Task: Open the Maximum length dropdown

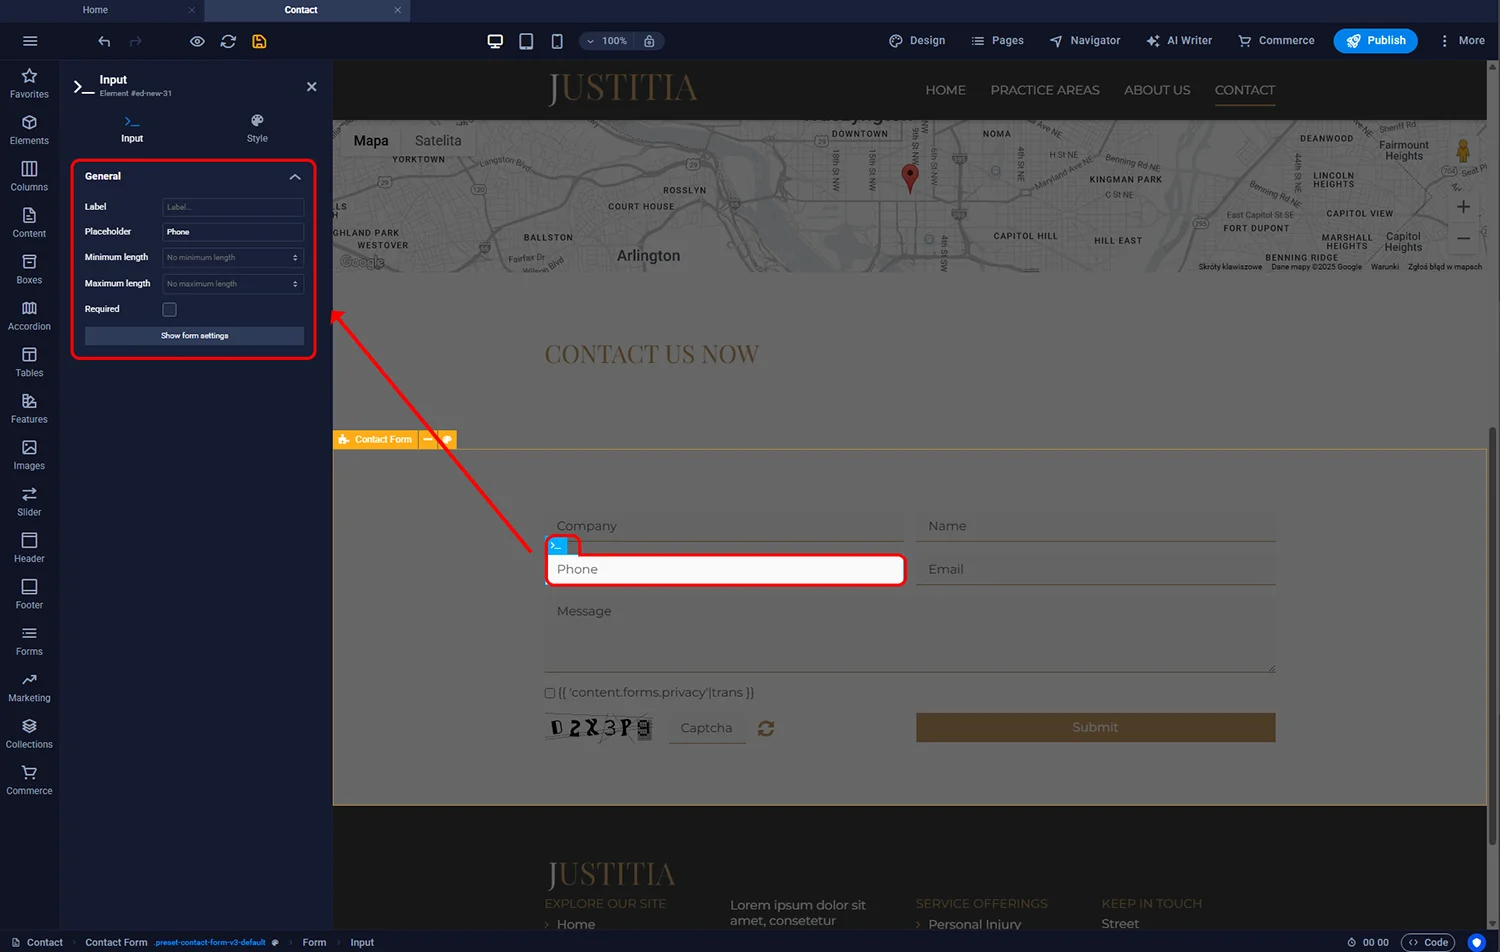Action: [x=233, y=284]
